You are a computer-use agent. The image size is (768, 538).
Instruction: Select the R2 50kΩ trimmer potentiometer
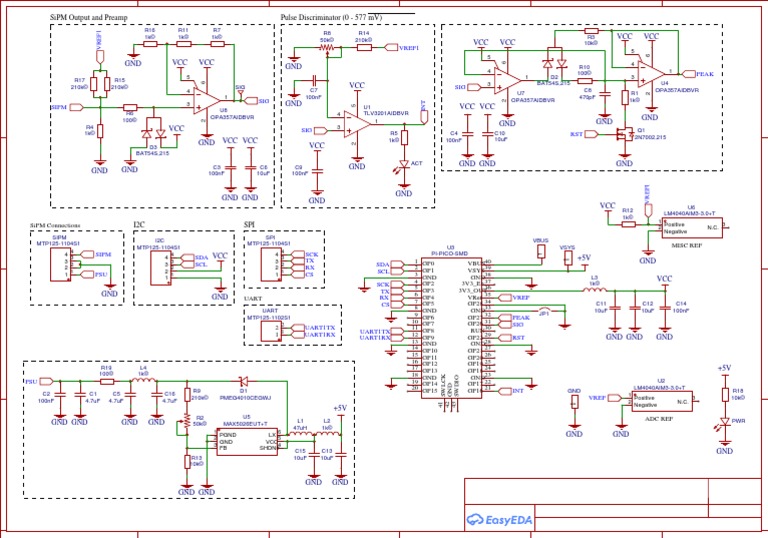(x=186, y=421)
